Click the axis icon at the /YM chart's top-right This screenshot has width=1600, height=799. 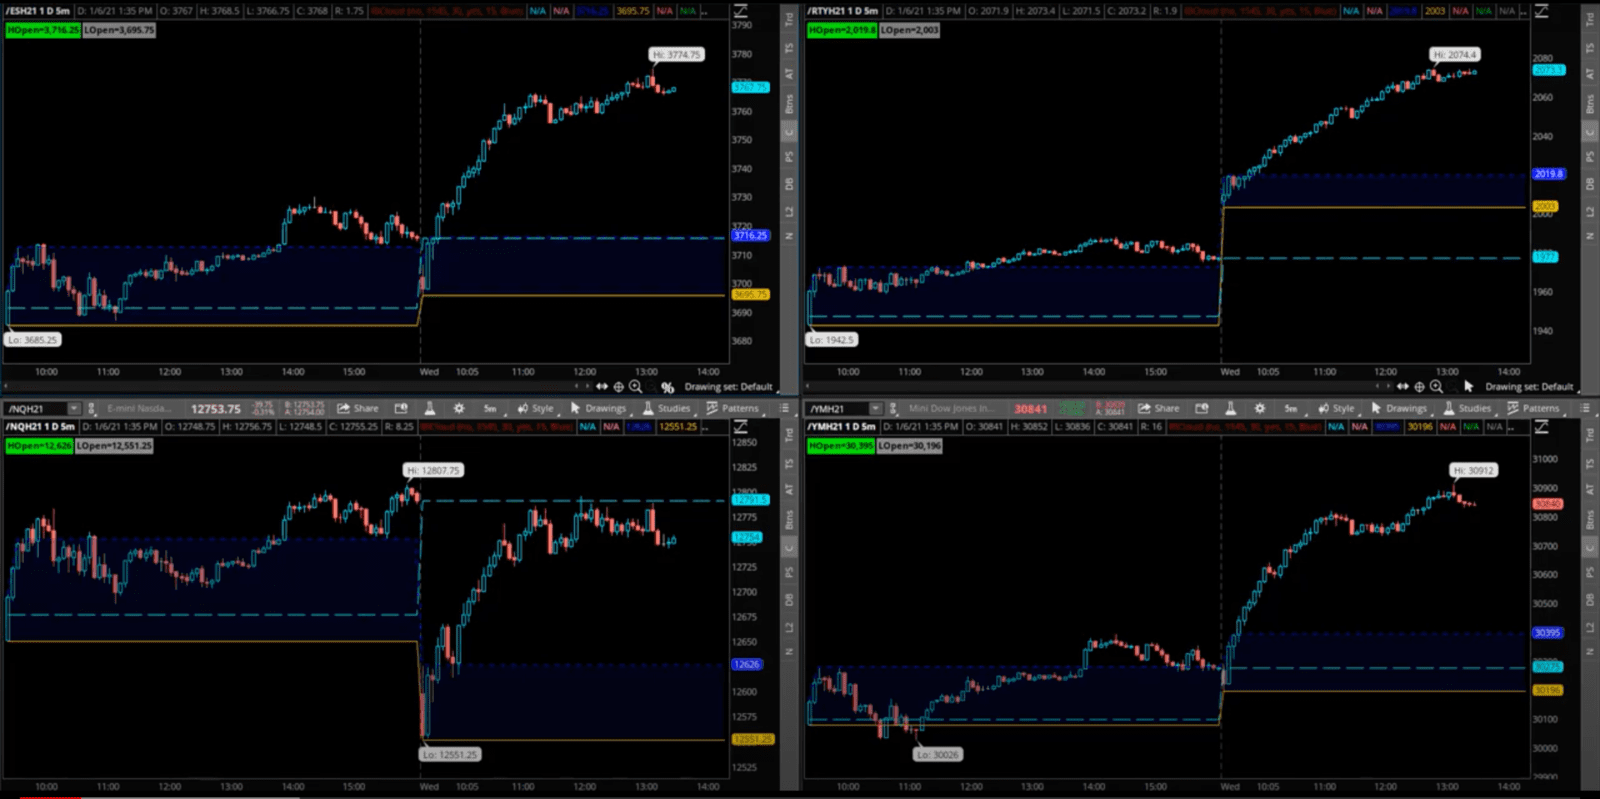point(1542,426)
